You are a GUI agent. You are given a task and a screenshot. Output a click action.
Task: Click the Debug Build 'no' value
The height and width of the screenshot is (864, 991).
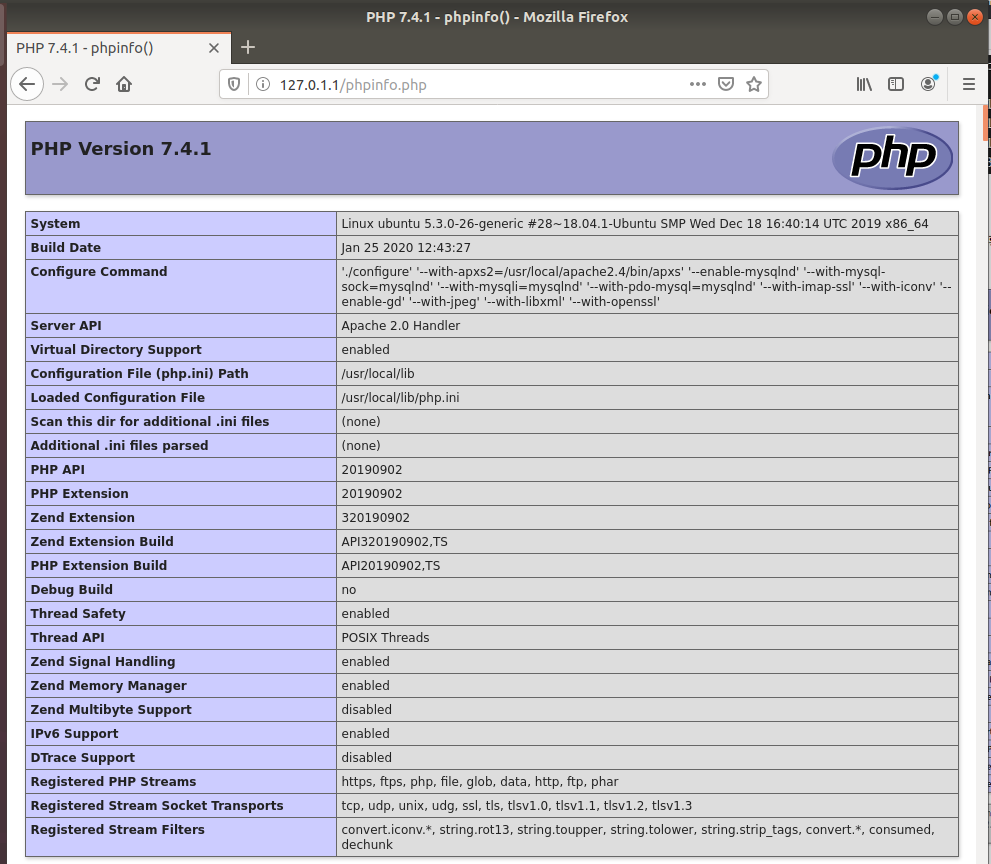click(x=349, y=590)
